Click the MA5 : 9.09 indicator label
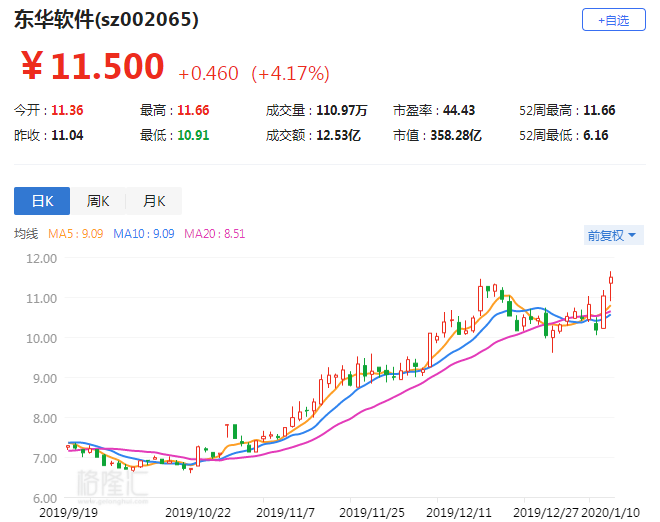This screenshot has height=522, width=660. click(x=75, y=234)
